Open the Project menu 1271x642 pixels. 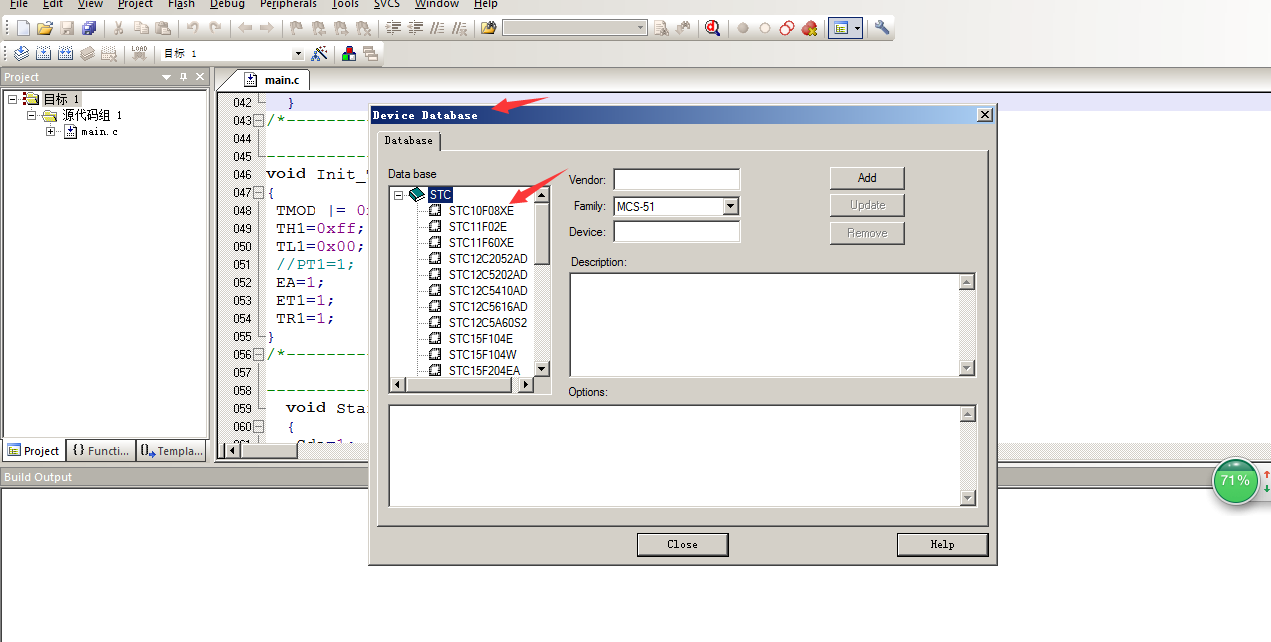pos(135,4)
